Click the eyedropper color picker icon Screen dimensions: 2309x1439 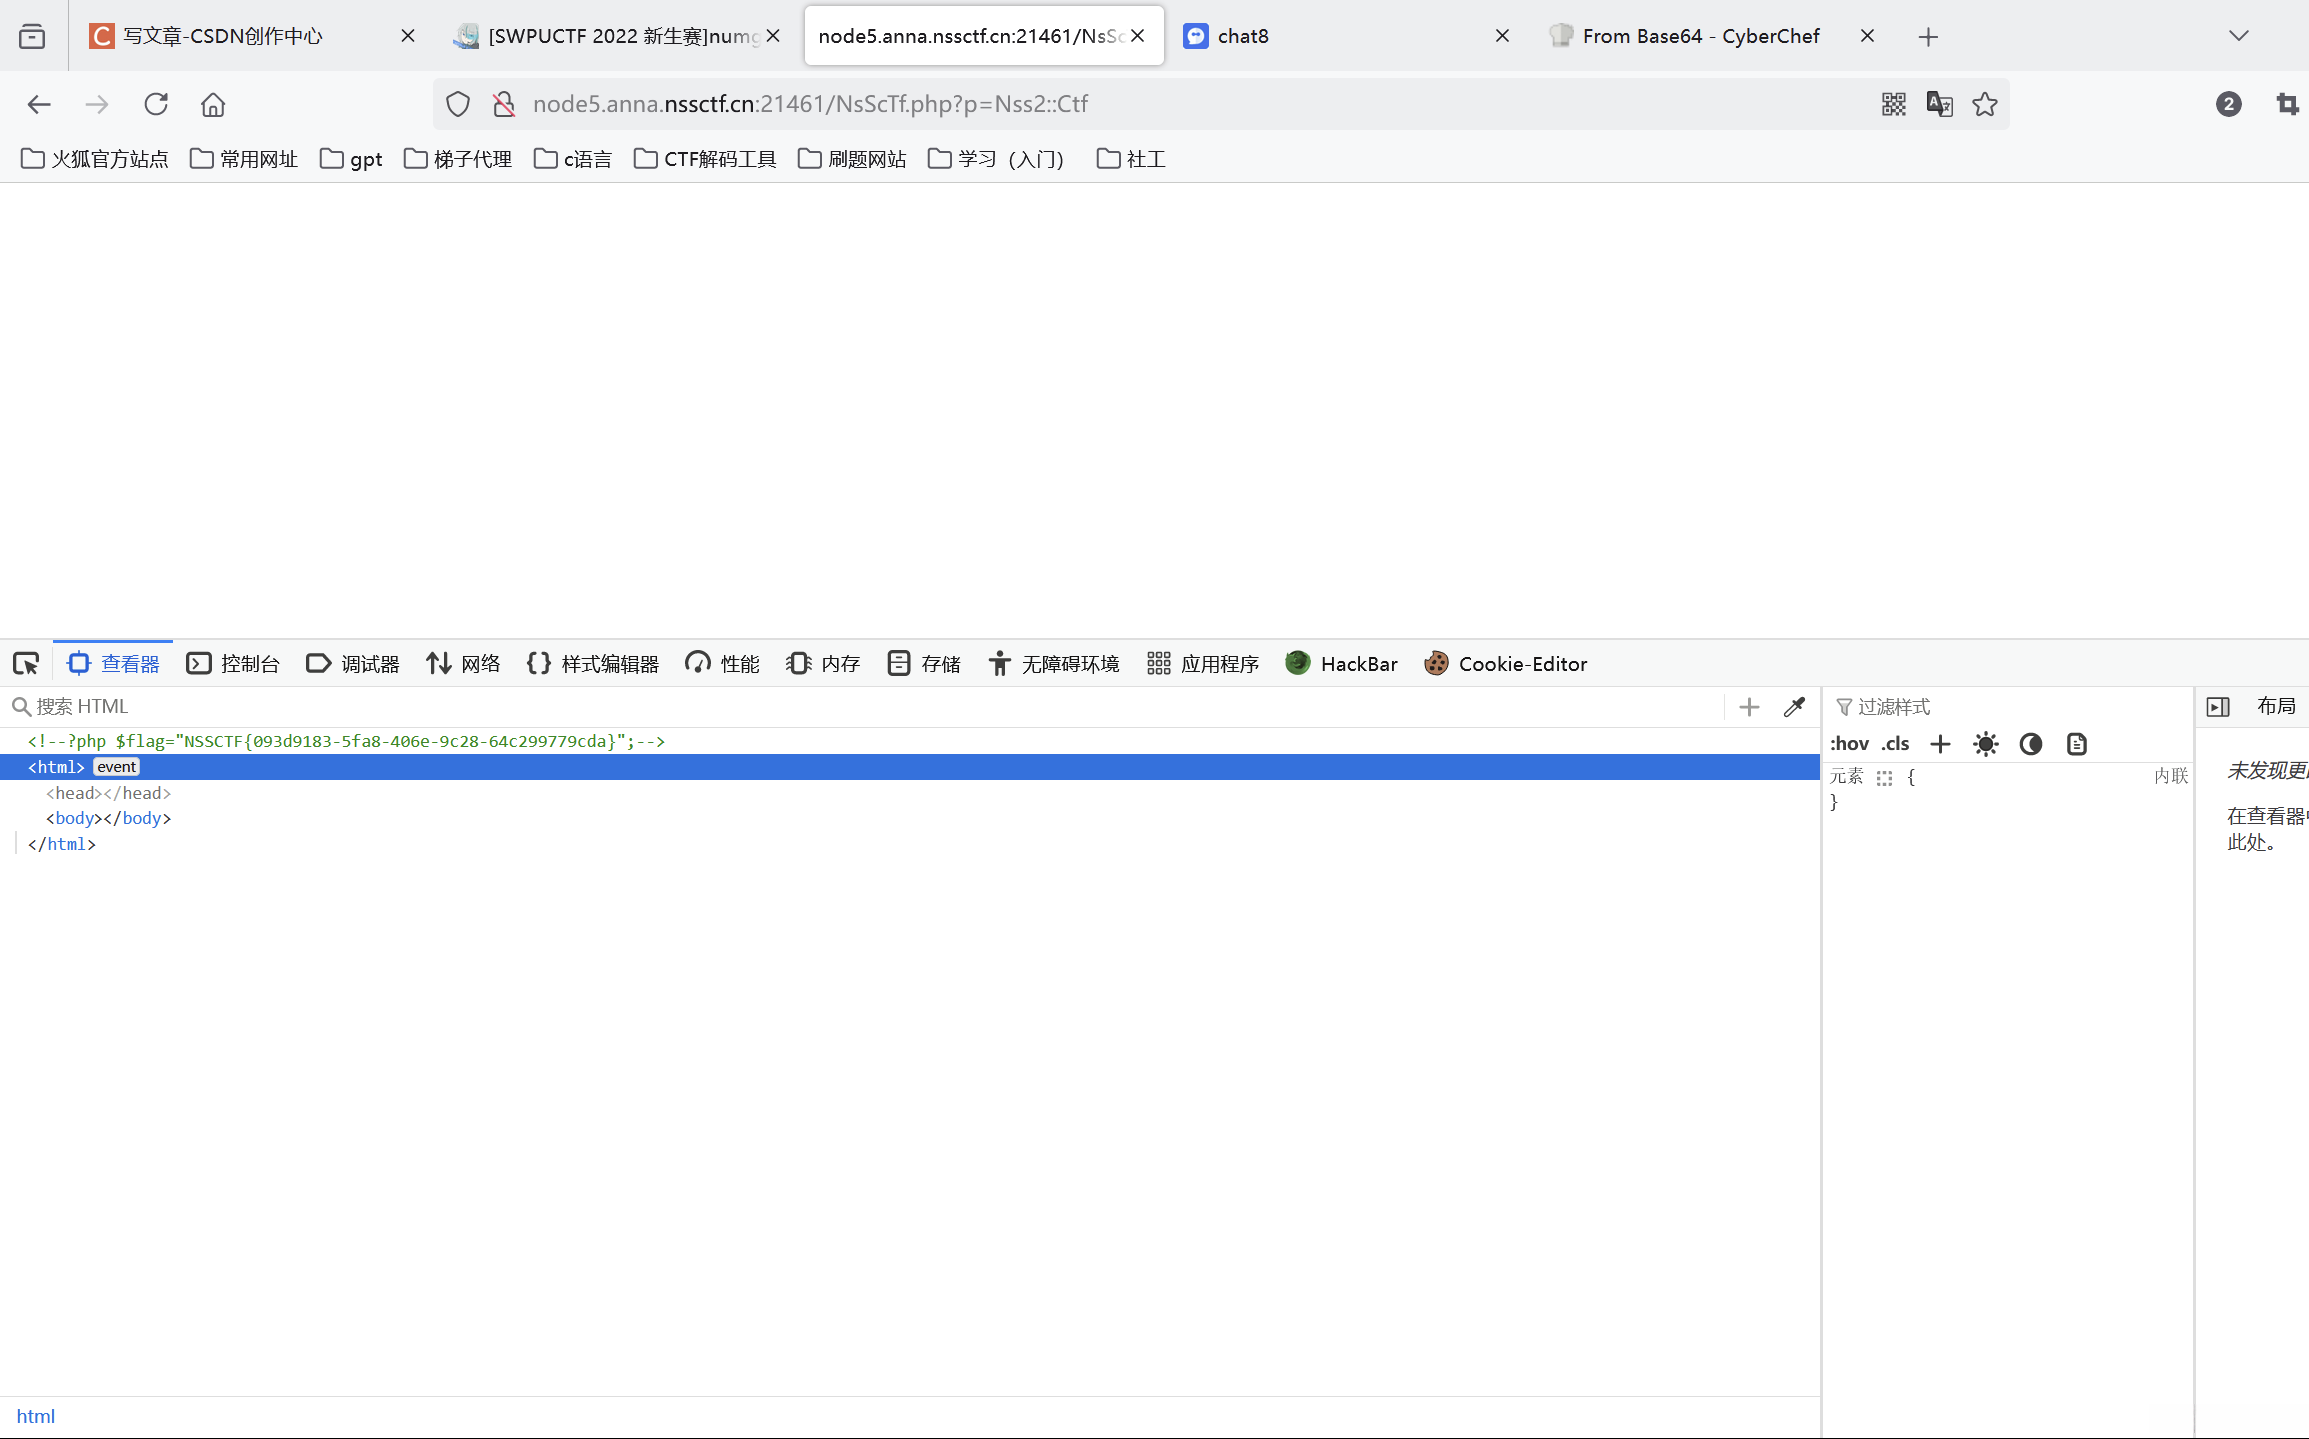click(x=1795, y=707)
